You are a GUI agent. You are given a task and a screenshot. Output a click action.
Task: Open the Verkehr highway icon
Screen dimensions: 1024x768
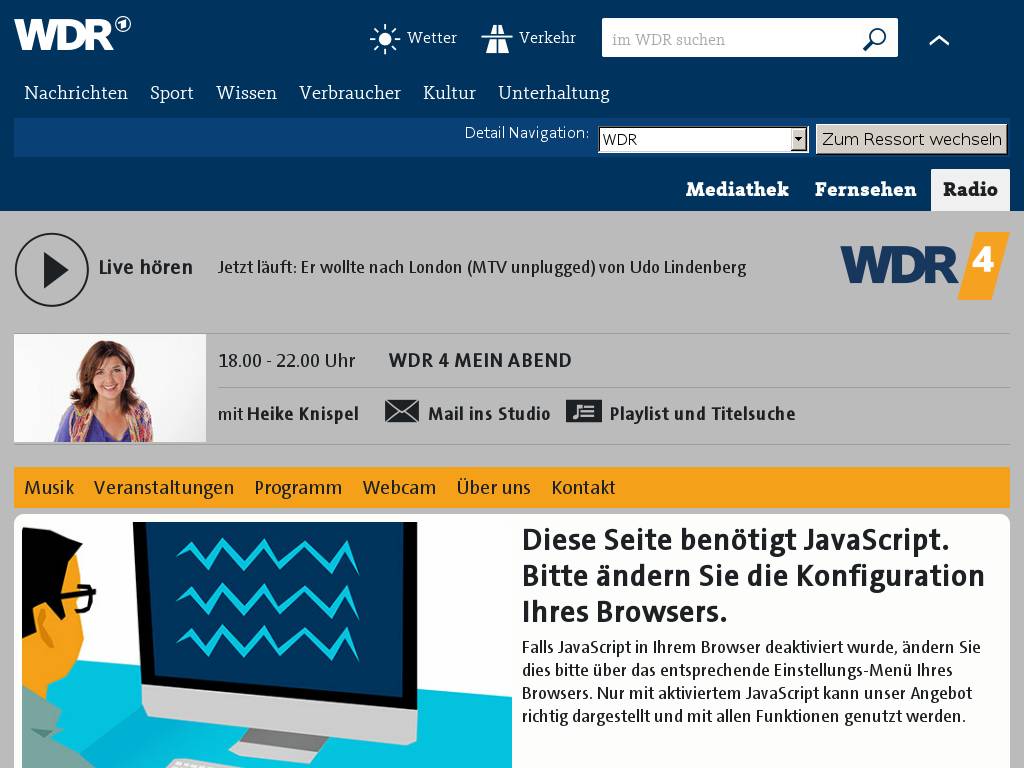click(497, 39)
